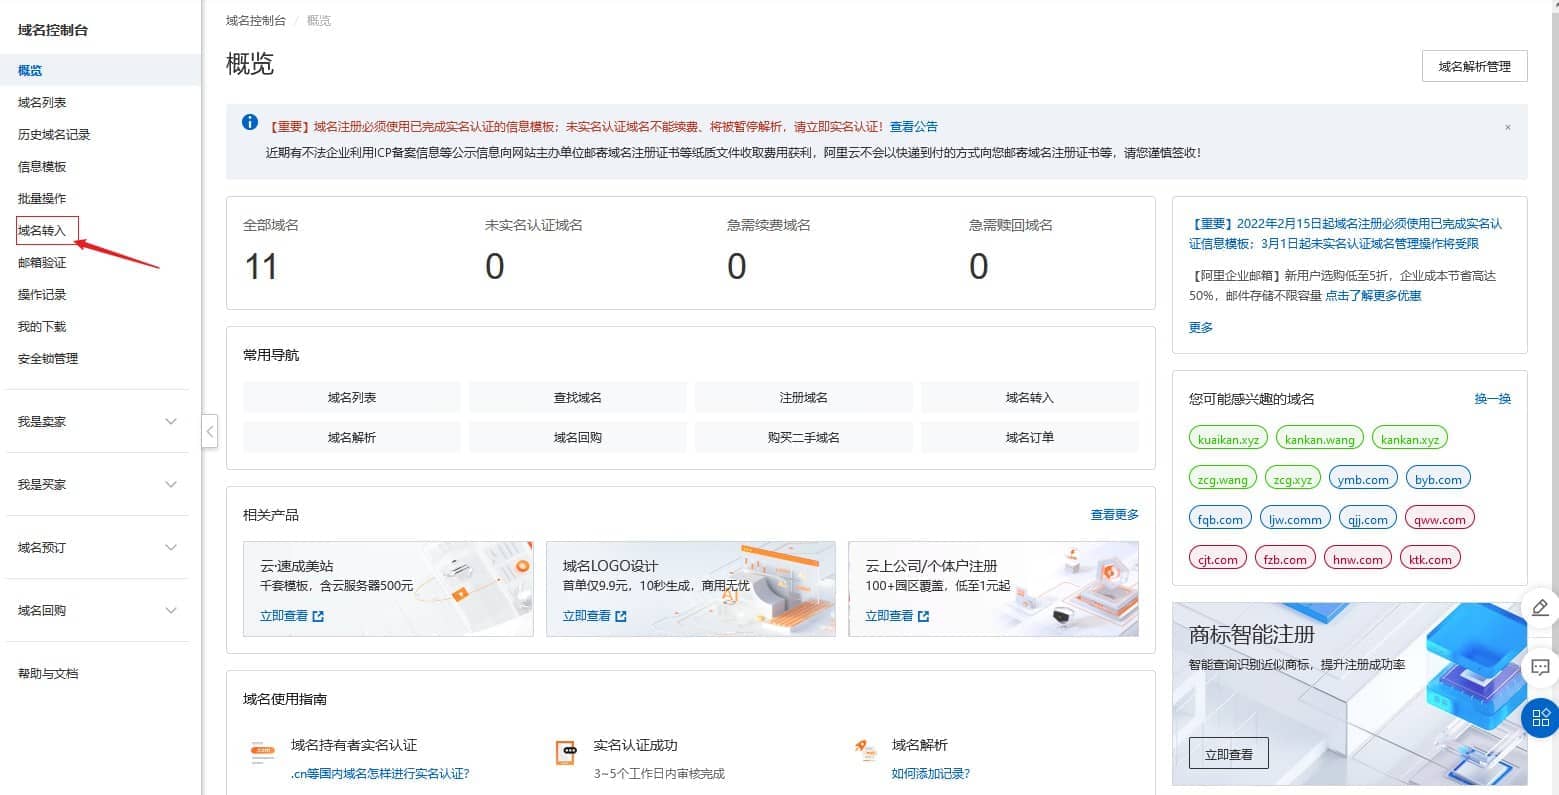This screenshot has width=1559, height=795.
Task: Close the important notice banner
Action: (x=1508, y=127)
